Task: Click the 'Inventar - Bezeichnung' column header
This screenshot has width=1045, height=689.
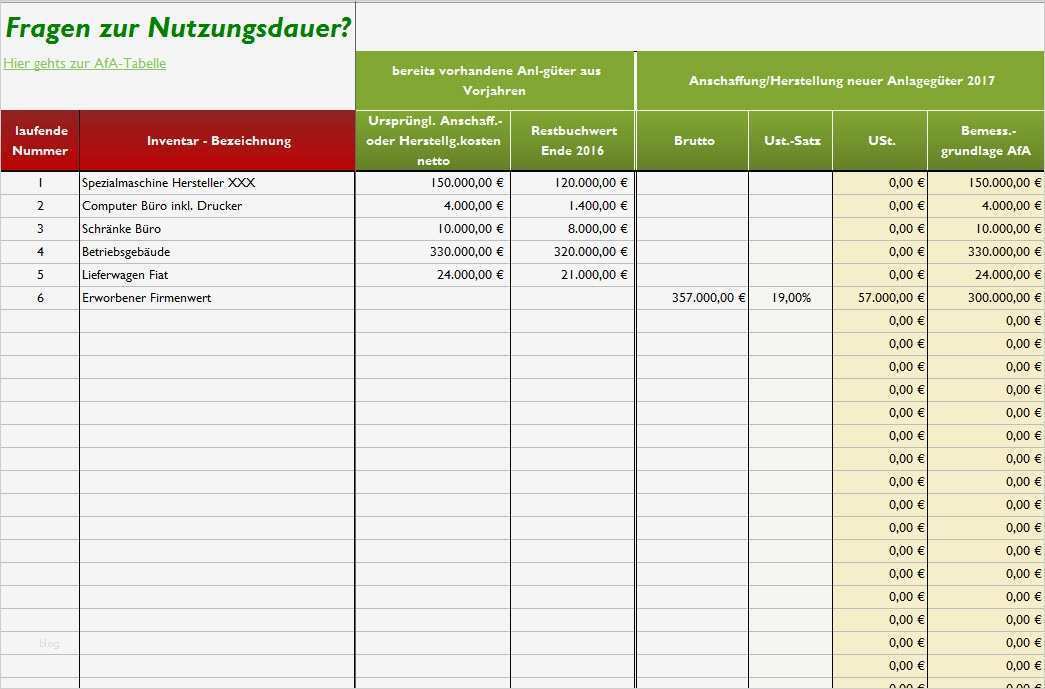Action: [217, 141]
